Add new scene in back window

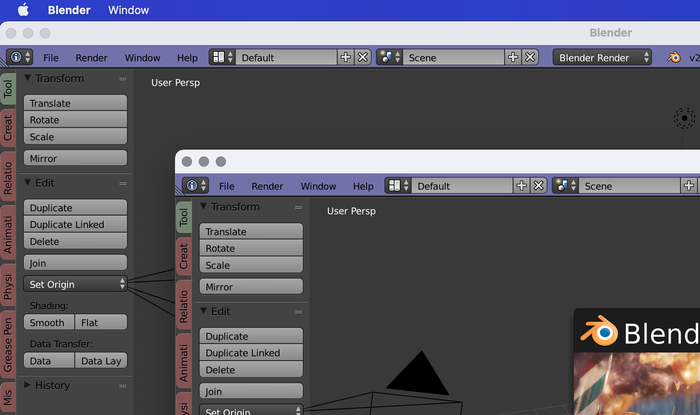click(513, 57)
